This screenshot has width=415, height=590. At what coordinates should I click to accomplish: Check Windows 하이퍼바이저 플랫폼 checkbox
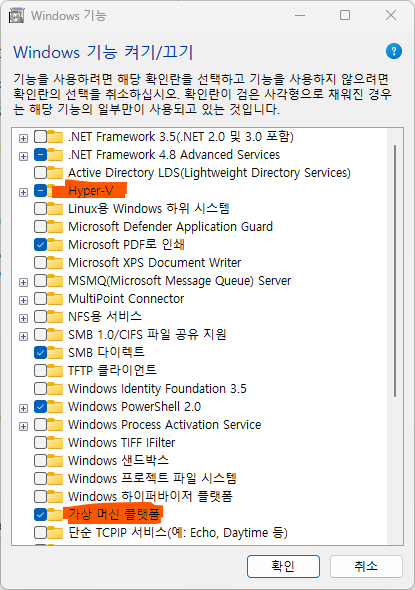tap(40, 496)
